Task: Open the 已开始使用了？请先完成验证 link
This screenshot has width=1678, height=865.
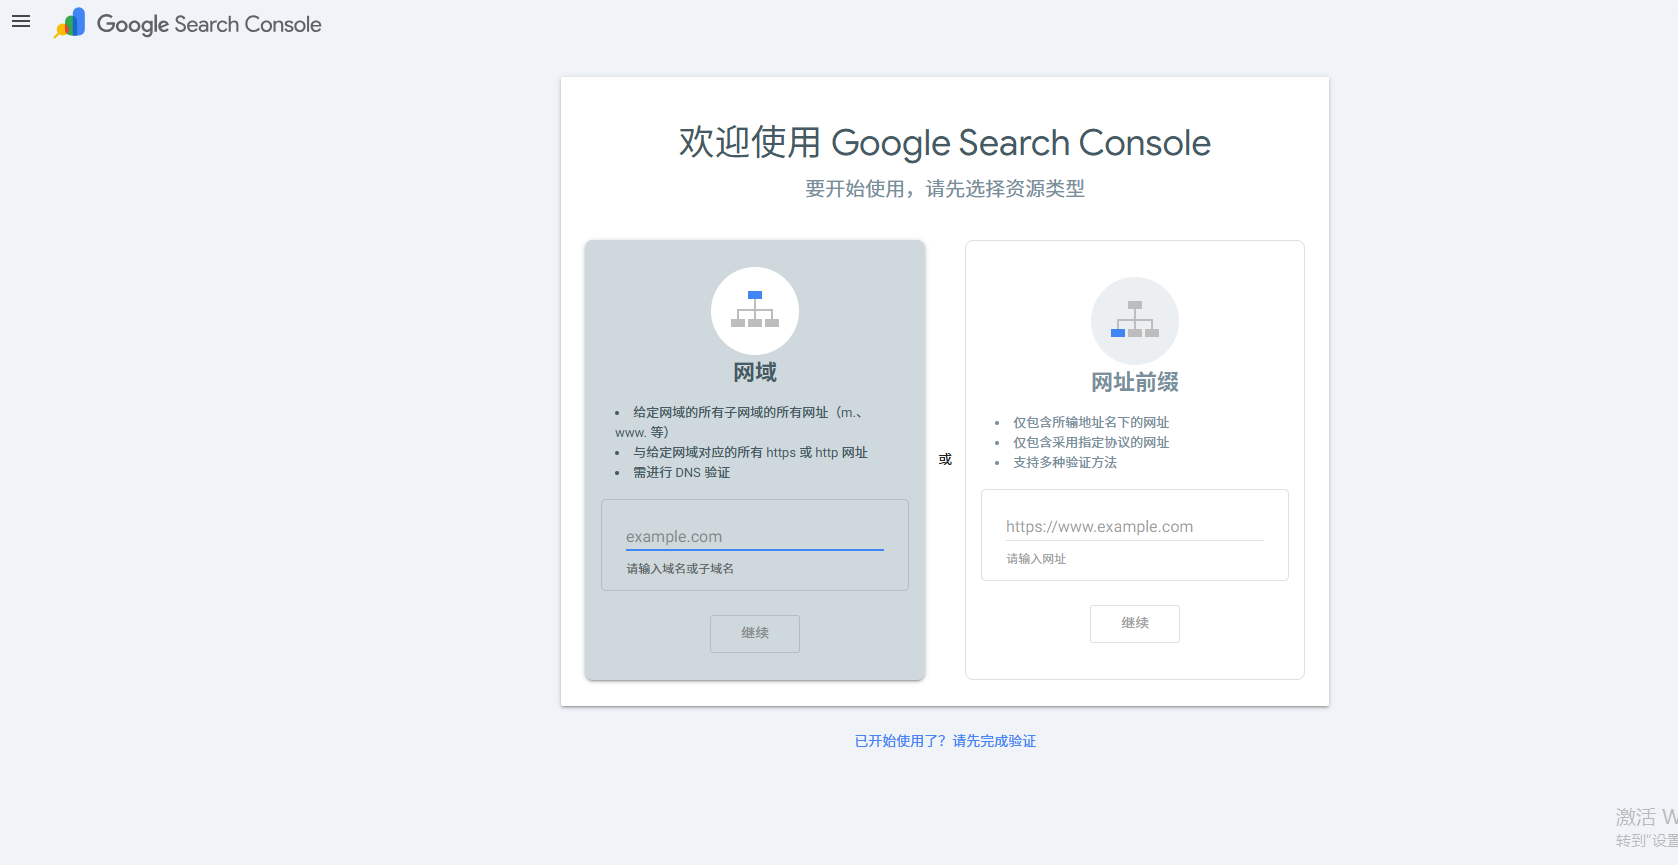Action: click(x=945, y=741)
